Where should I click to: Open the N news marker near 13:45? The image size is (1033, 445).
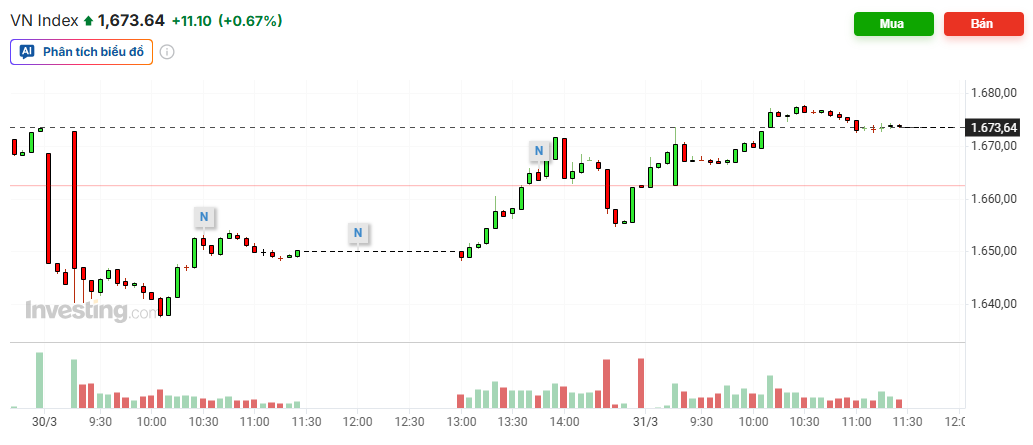pyautogui.click(x=539, y=151)
